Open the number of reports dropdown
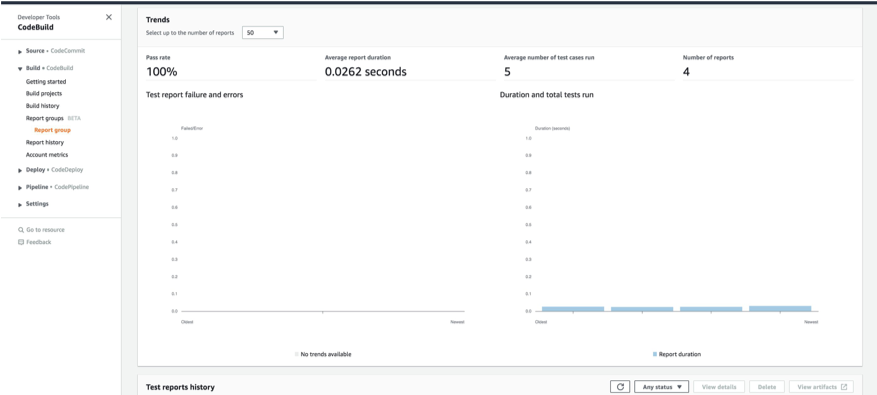The height and width of the screenshot is (395, 877). tap(263, 32)
